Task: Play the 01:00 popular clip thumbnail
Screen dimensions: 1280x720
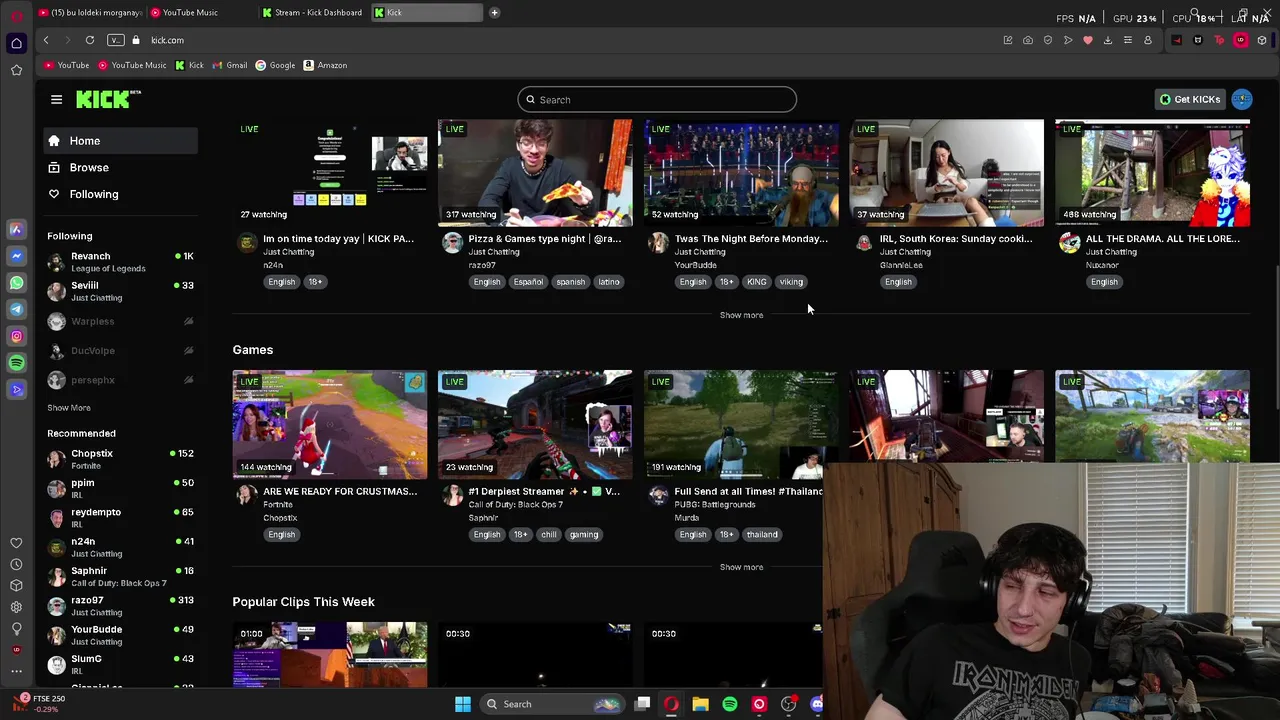Action: 330,655
